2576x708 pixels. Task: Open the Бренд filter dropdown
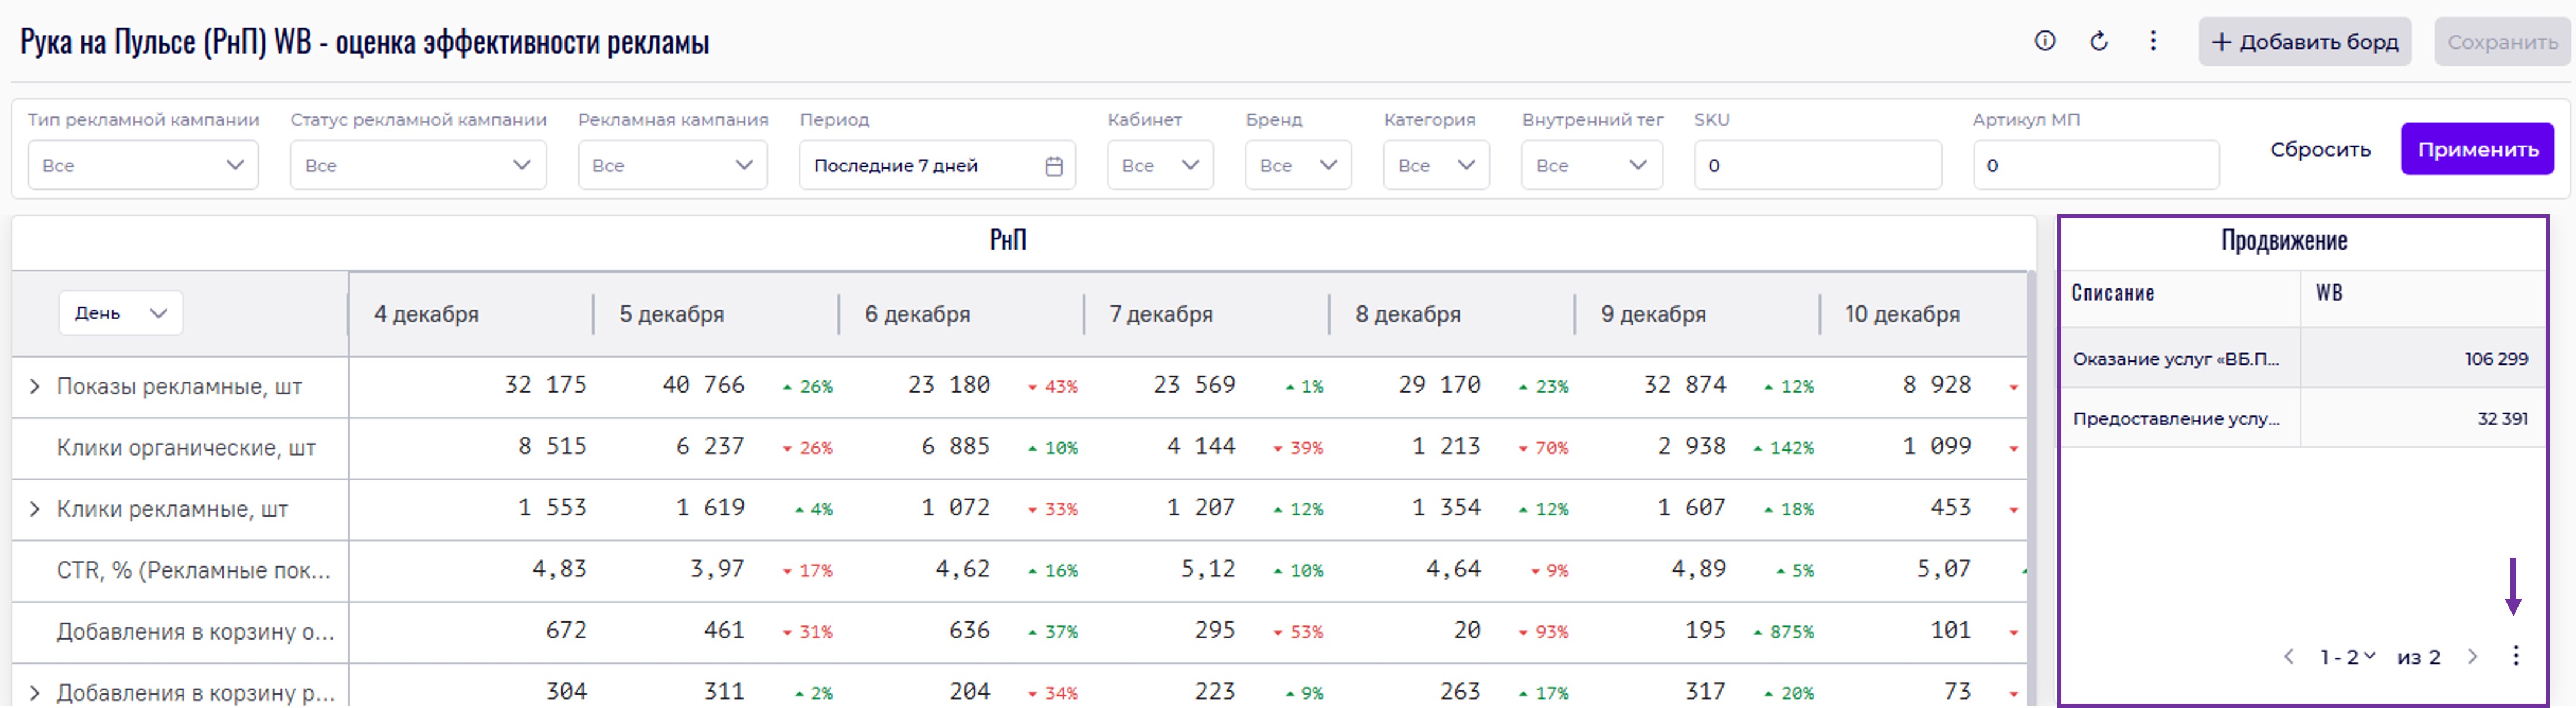(x=1297, y=165)
